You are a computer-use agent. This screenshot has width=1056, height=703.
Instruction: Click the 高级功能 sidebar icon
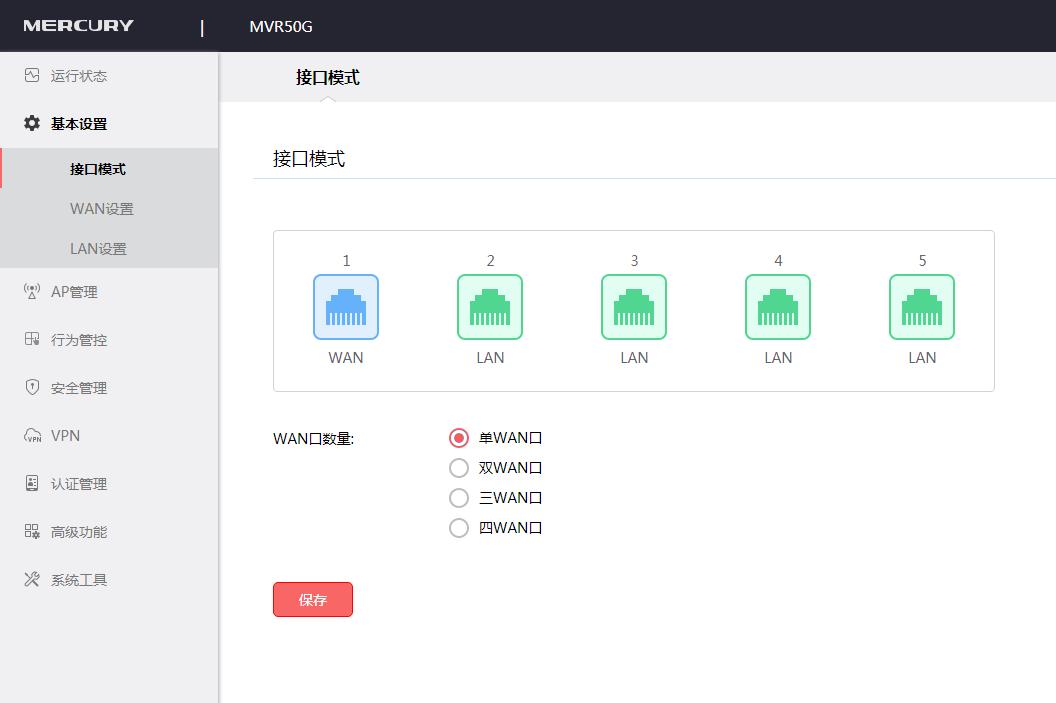click(x=31, y=531)
